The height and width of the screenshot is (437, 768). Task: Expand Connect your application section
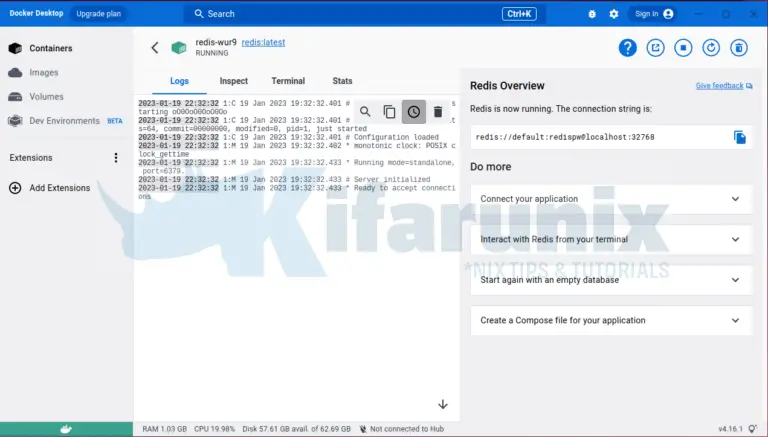(x=610, y=199)
